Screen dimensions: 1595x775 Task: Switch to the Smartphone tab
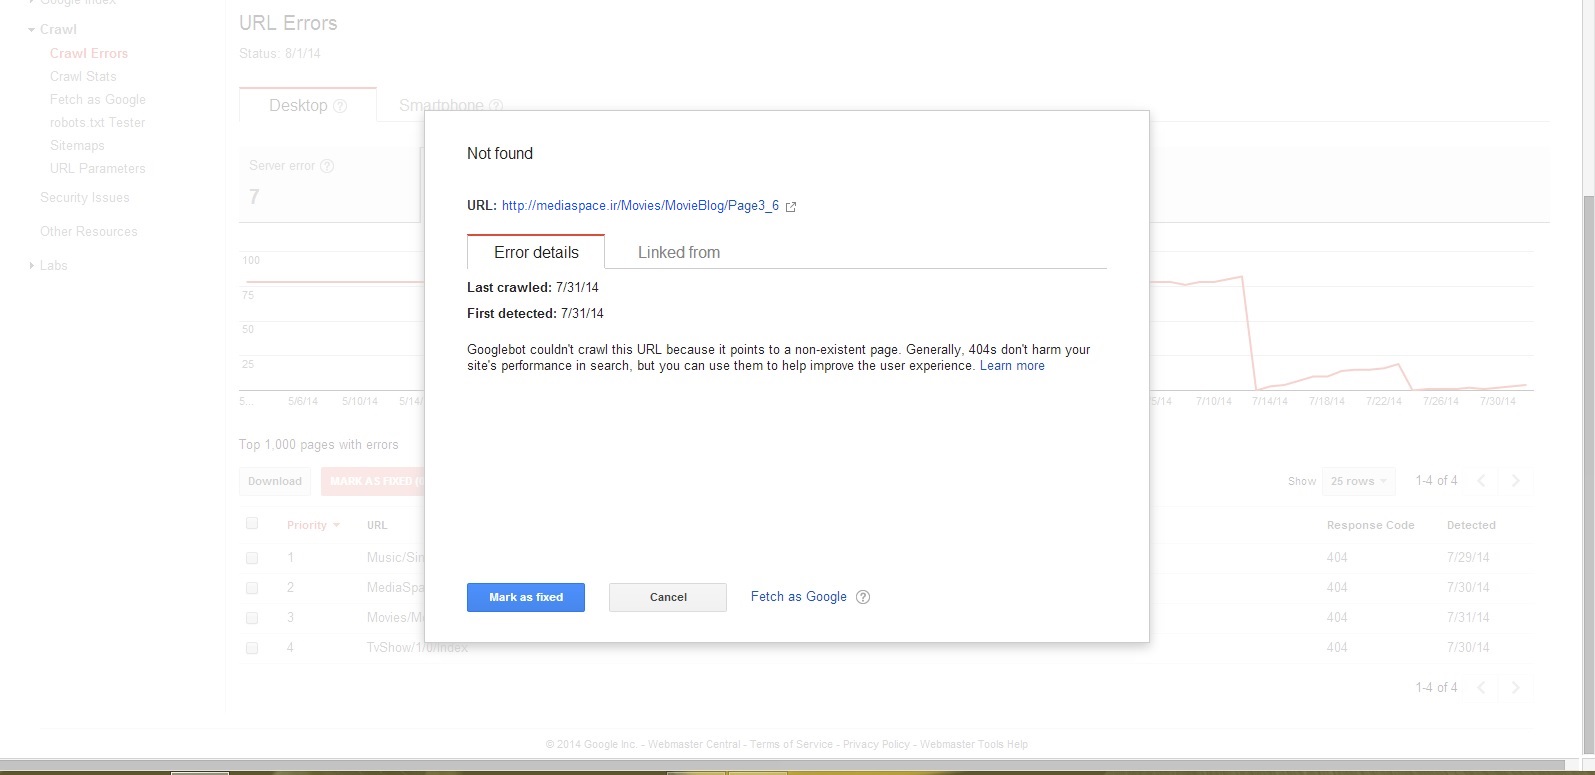point(441,105)
